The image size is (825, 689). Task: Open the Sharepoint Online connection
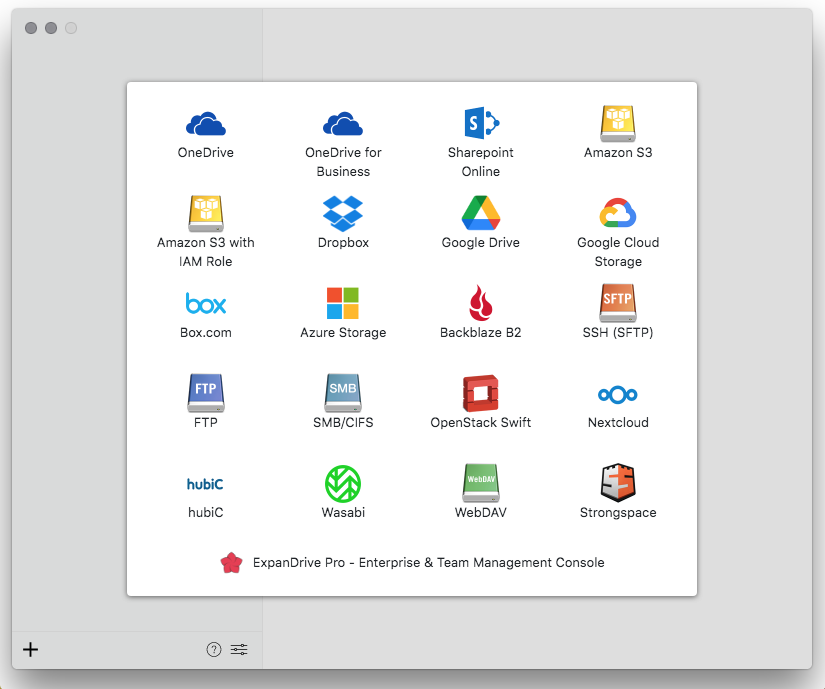[481, 124]
